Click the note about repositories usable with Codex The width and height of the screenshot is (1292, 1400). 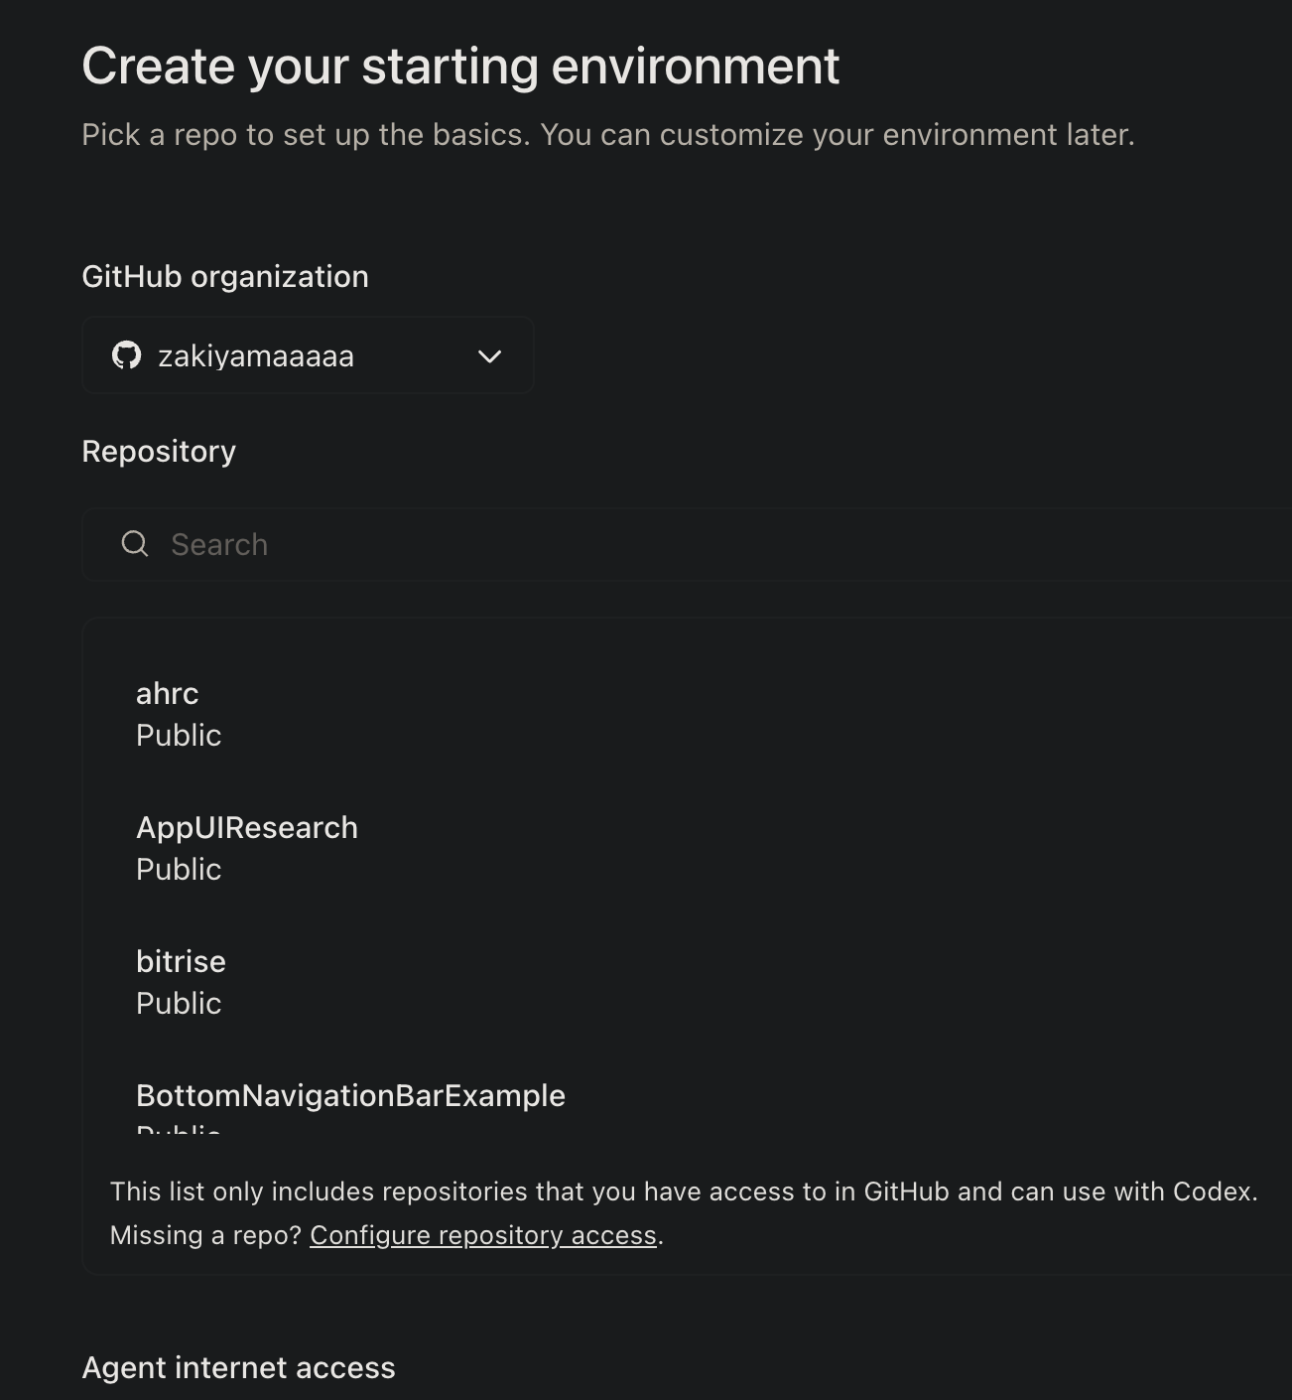[x=684, y=1191]
